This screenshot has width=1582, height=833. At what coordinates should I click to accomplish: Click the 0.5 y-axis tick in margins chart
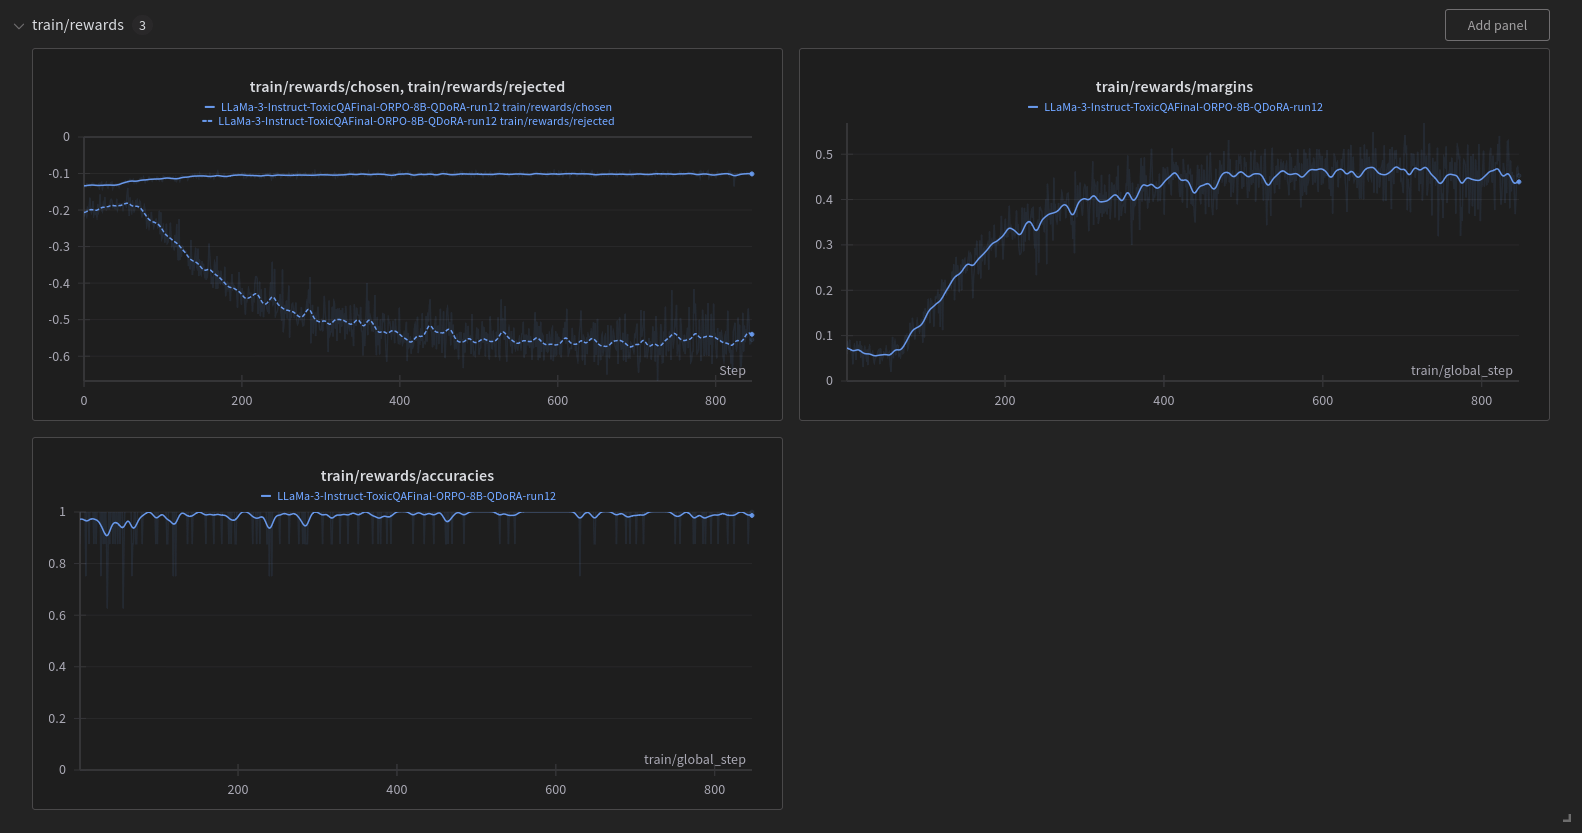click(824, 154)
